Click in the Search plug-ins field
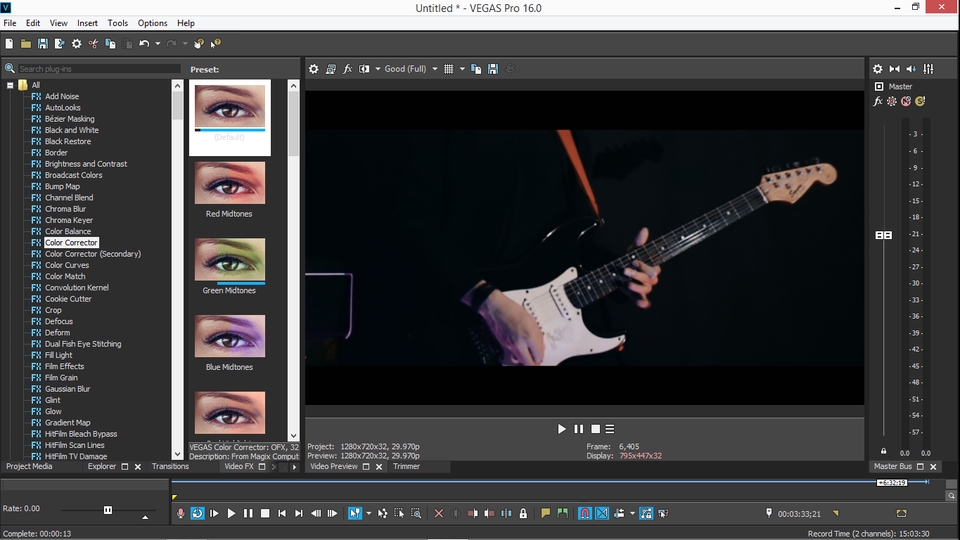Screen dimensions: 960x540 click(x=99, y=69)
